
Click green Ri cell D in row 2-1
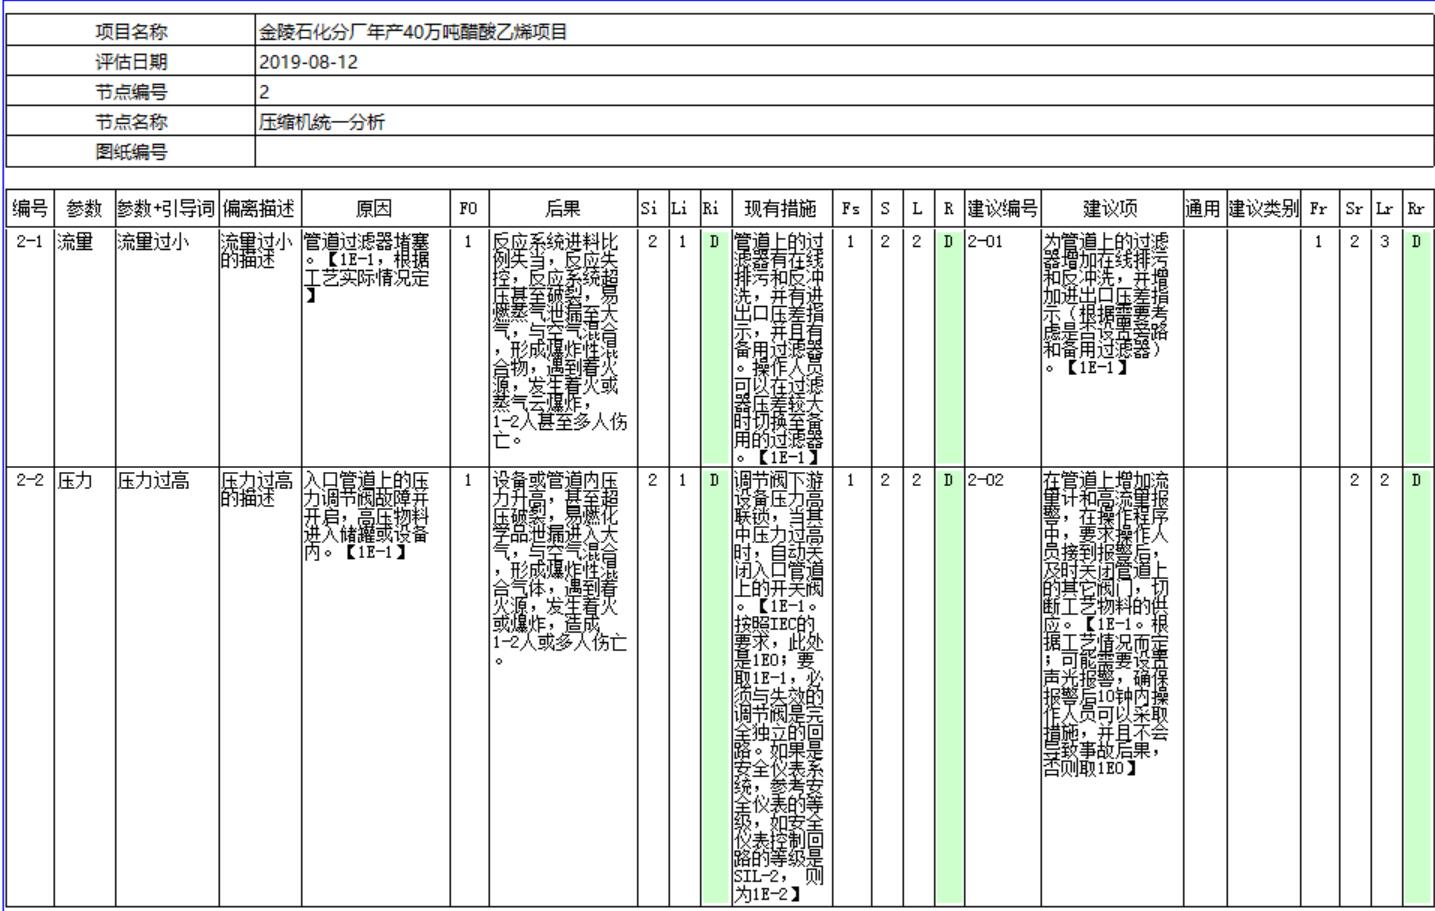click(x=714, y=346)
